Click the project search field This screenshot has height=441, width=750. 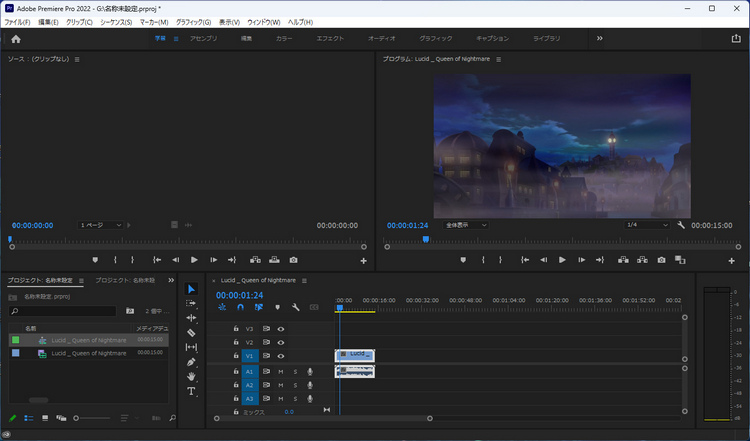(63, 311)
